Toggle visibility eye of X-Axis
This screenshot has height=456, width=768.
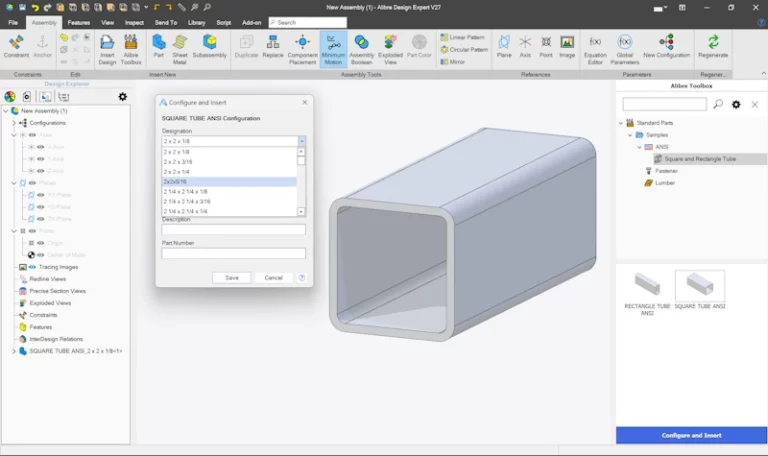coord(41,147)
